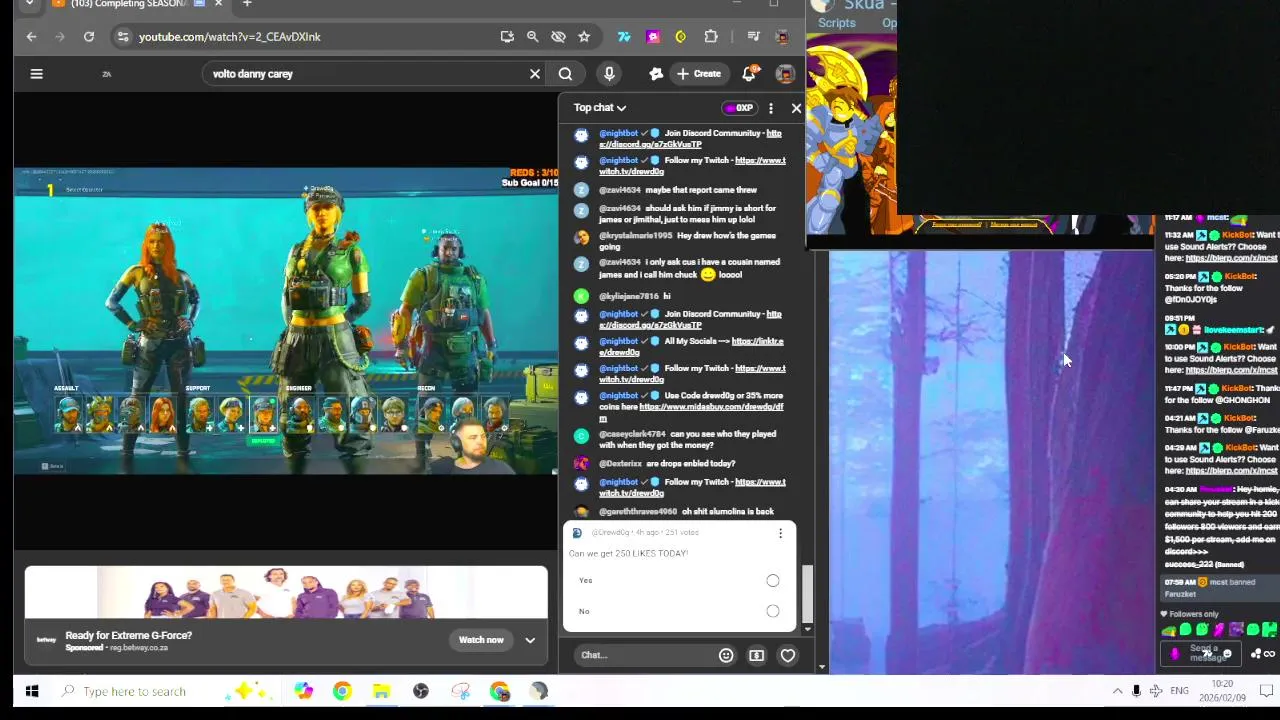1280x720 pixels.
Task: Open YouTube notifications bell
Action: click(x=749, y=73)
